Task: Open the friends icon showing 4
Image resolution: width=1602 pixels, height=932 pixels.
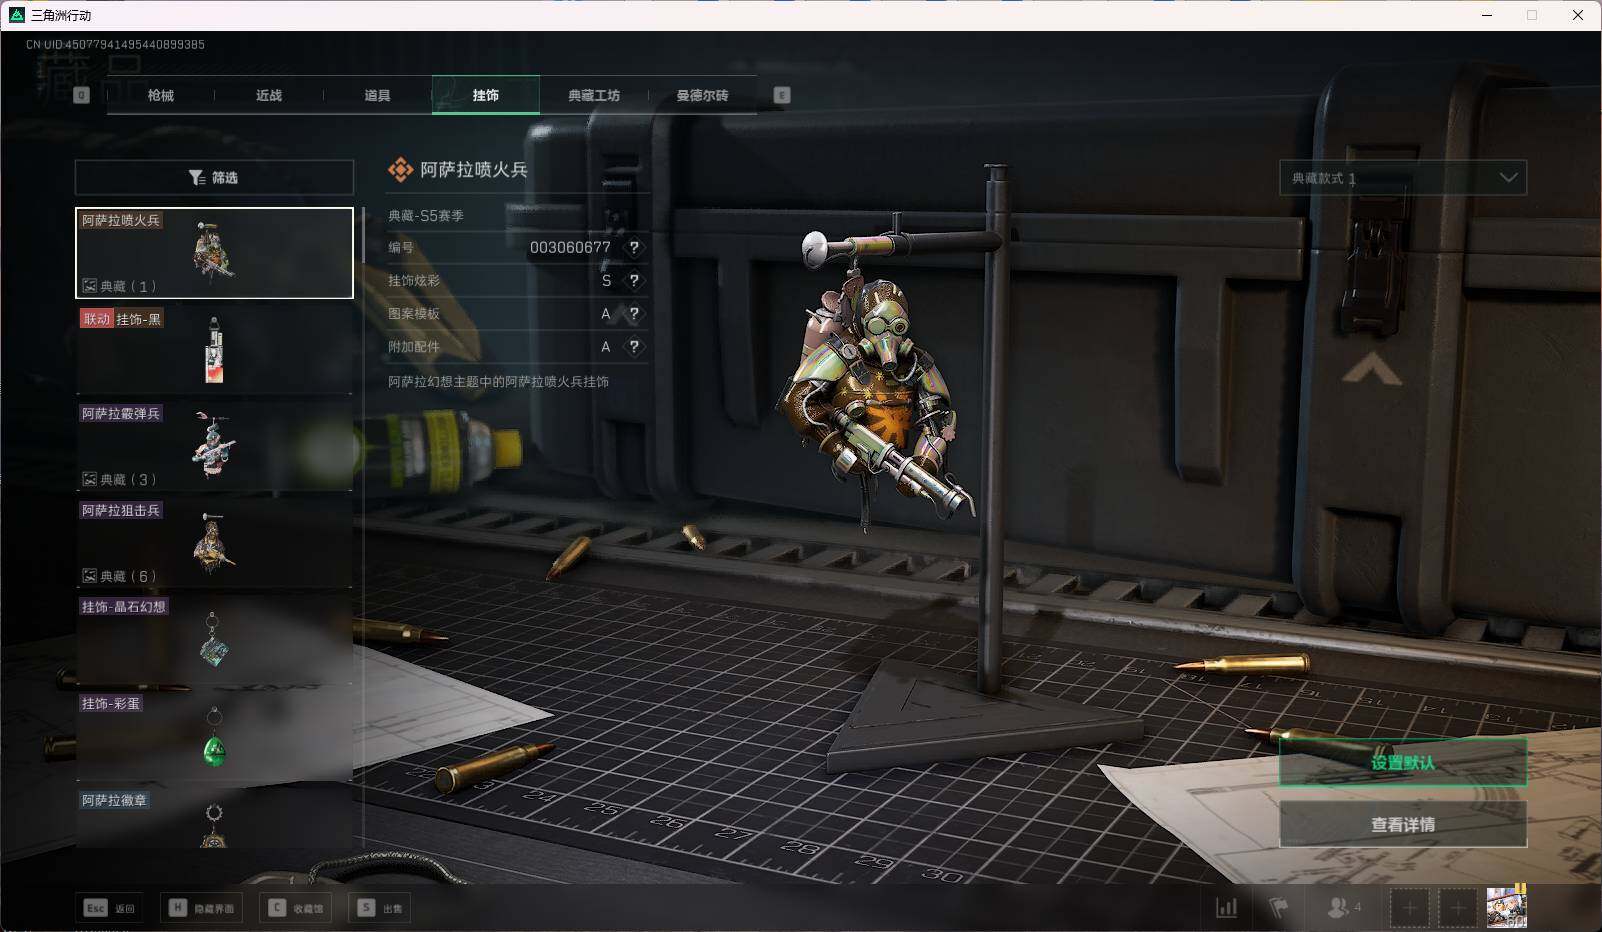Action: pyautogui.click(x=1343, y=908)
